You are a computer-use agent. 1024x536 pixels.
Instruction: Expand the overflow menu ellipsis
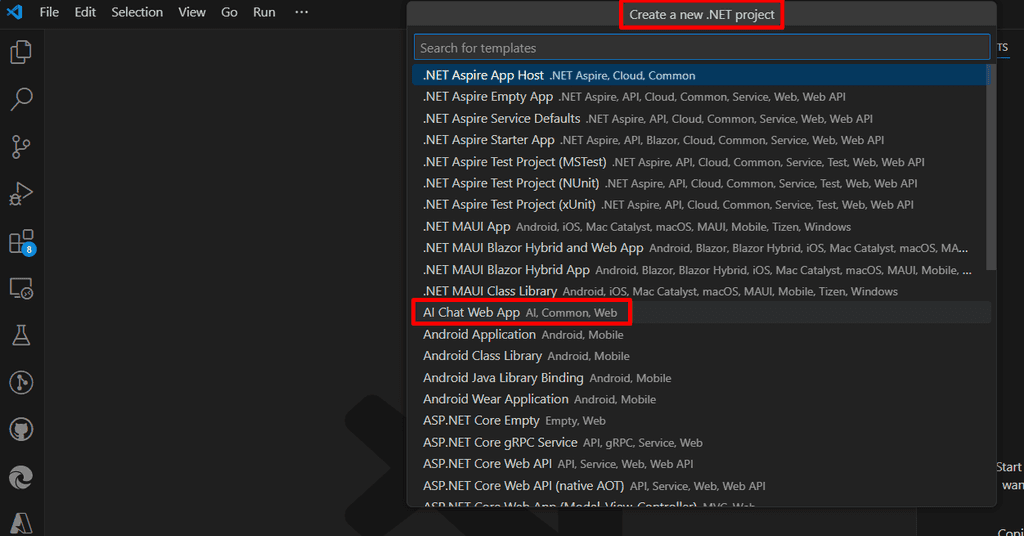click(301, 12)
